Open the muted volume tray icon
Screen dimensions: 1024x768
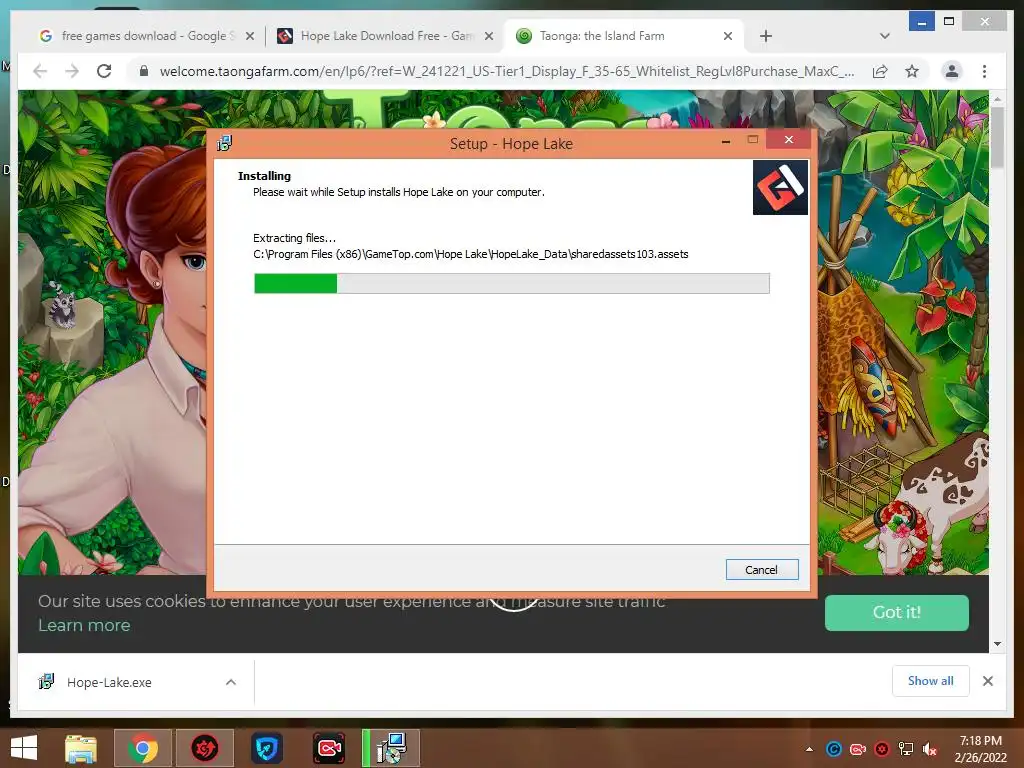click(x=930, y=749)
